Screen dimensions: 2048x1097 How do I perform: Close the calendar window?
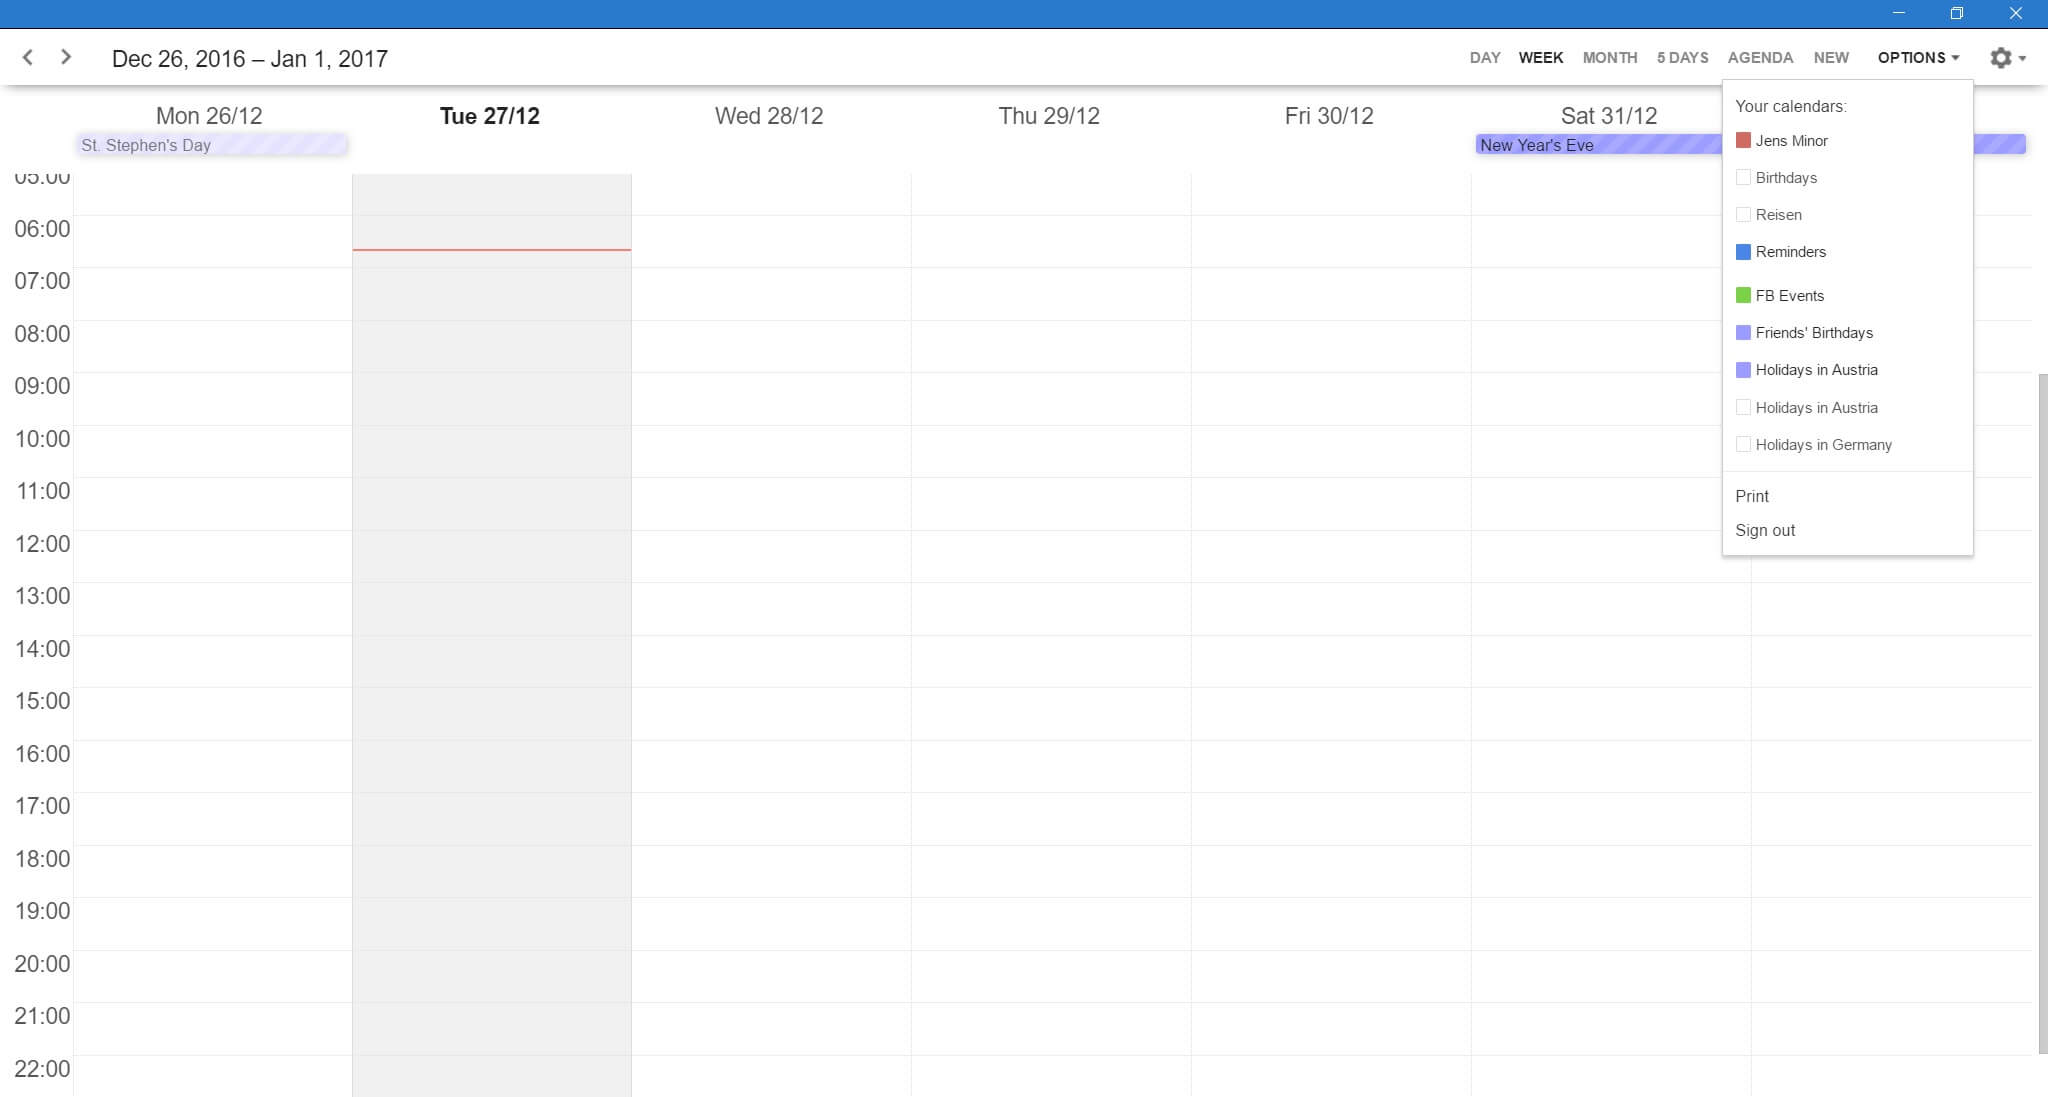pos(2016,13)
